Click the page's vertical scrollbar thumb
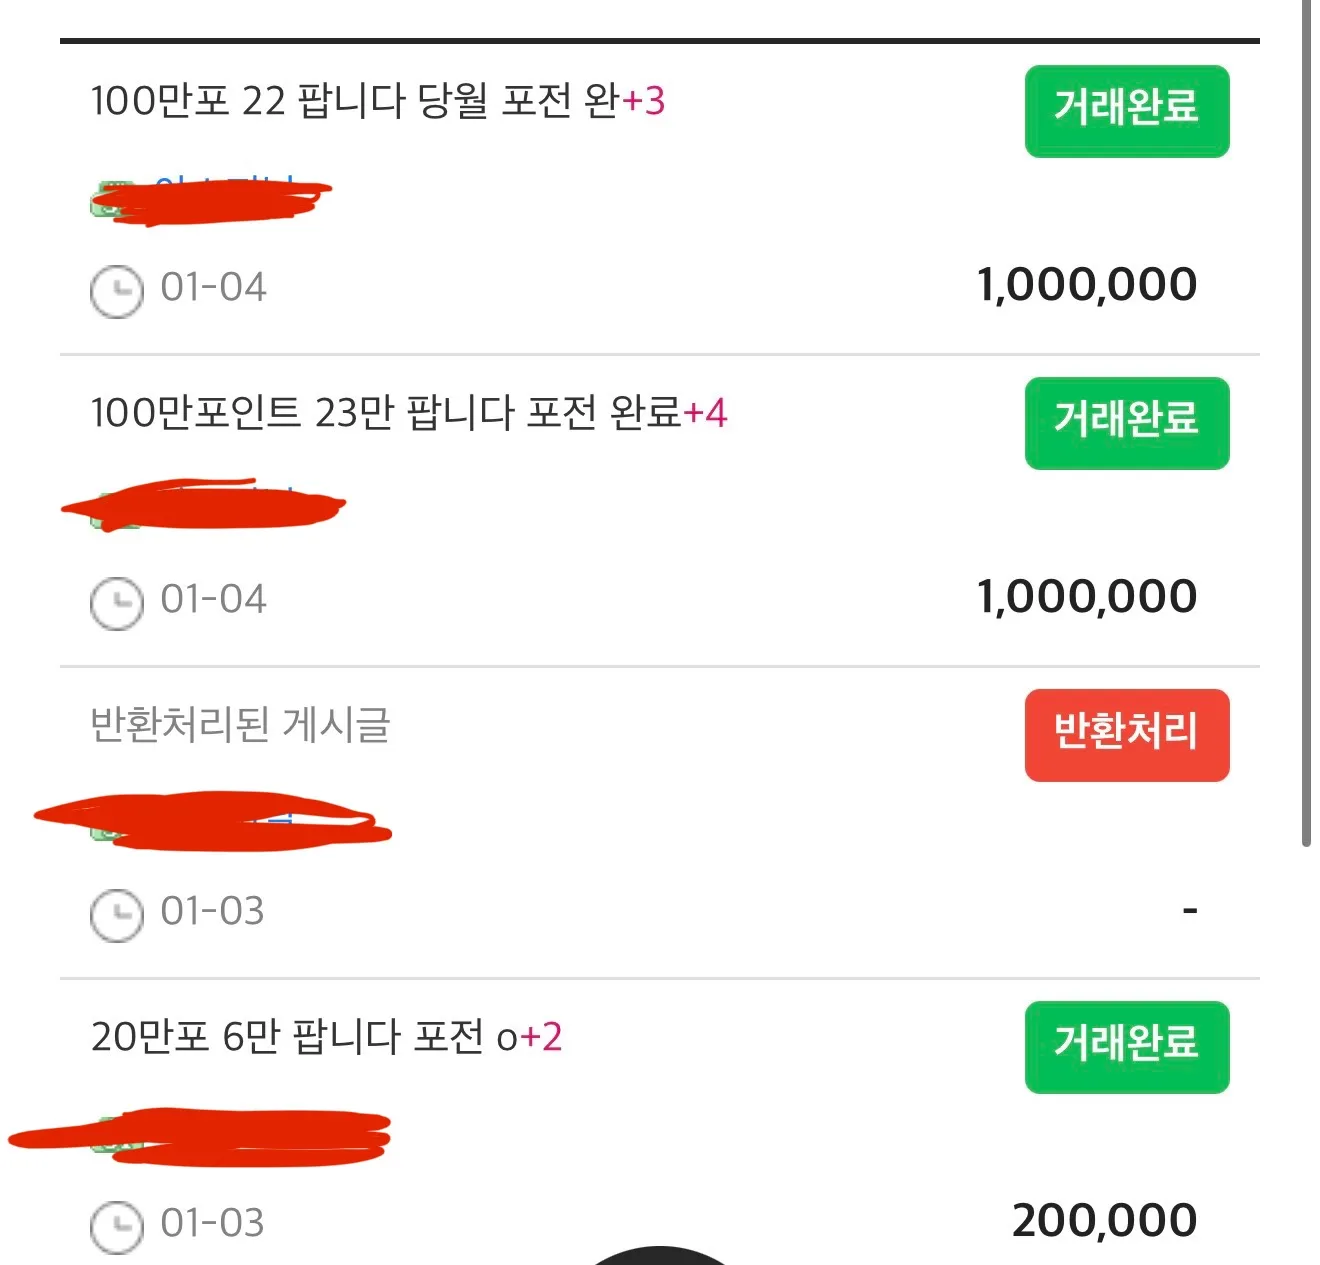Screen dimensions: 1320x1265 click(x=1306, y=424)
